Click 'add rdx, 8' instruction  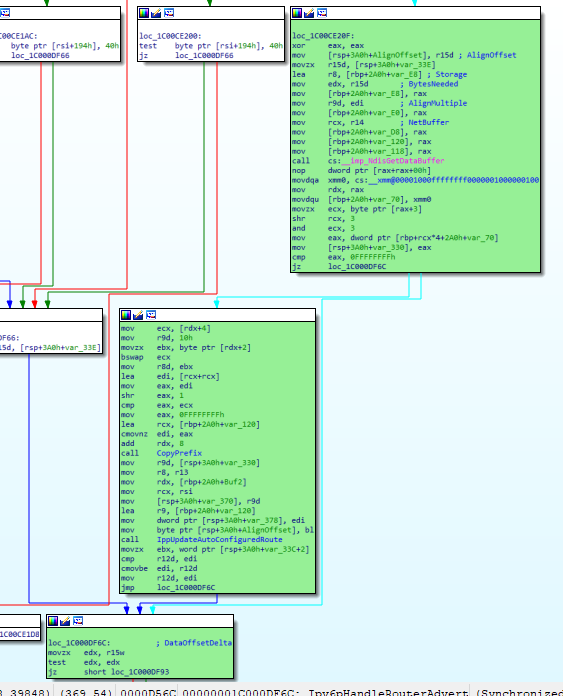pos(152,443)
